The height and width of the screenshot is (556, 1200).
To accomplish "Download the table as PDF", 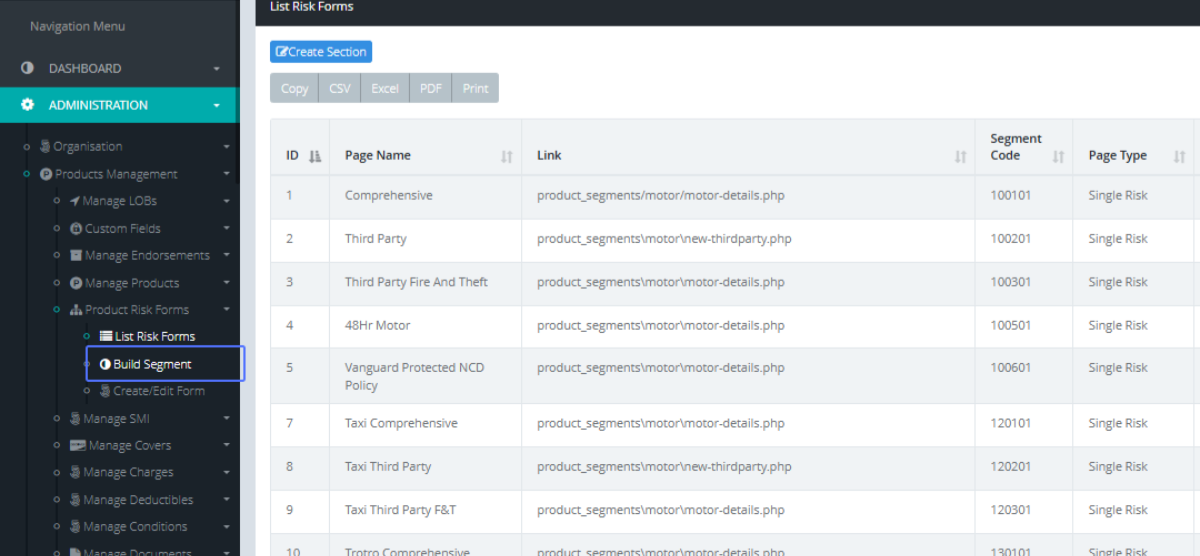I will pyautogui.click(x=431, y=88).
